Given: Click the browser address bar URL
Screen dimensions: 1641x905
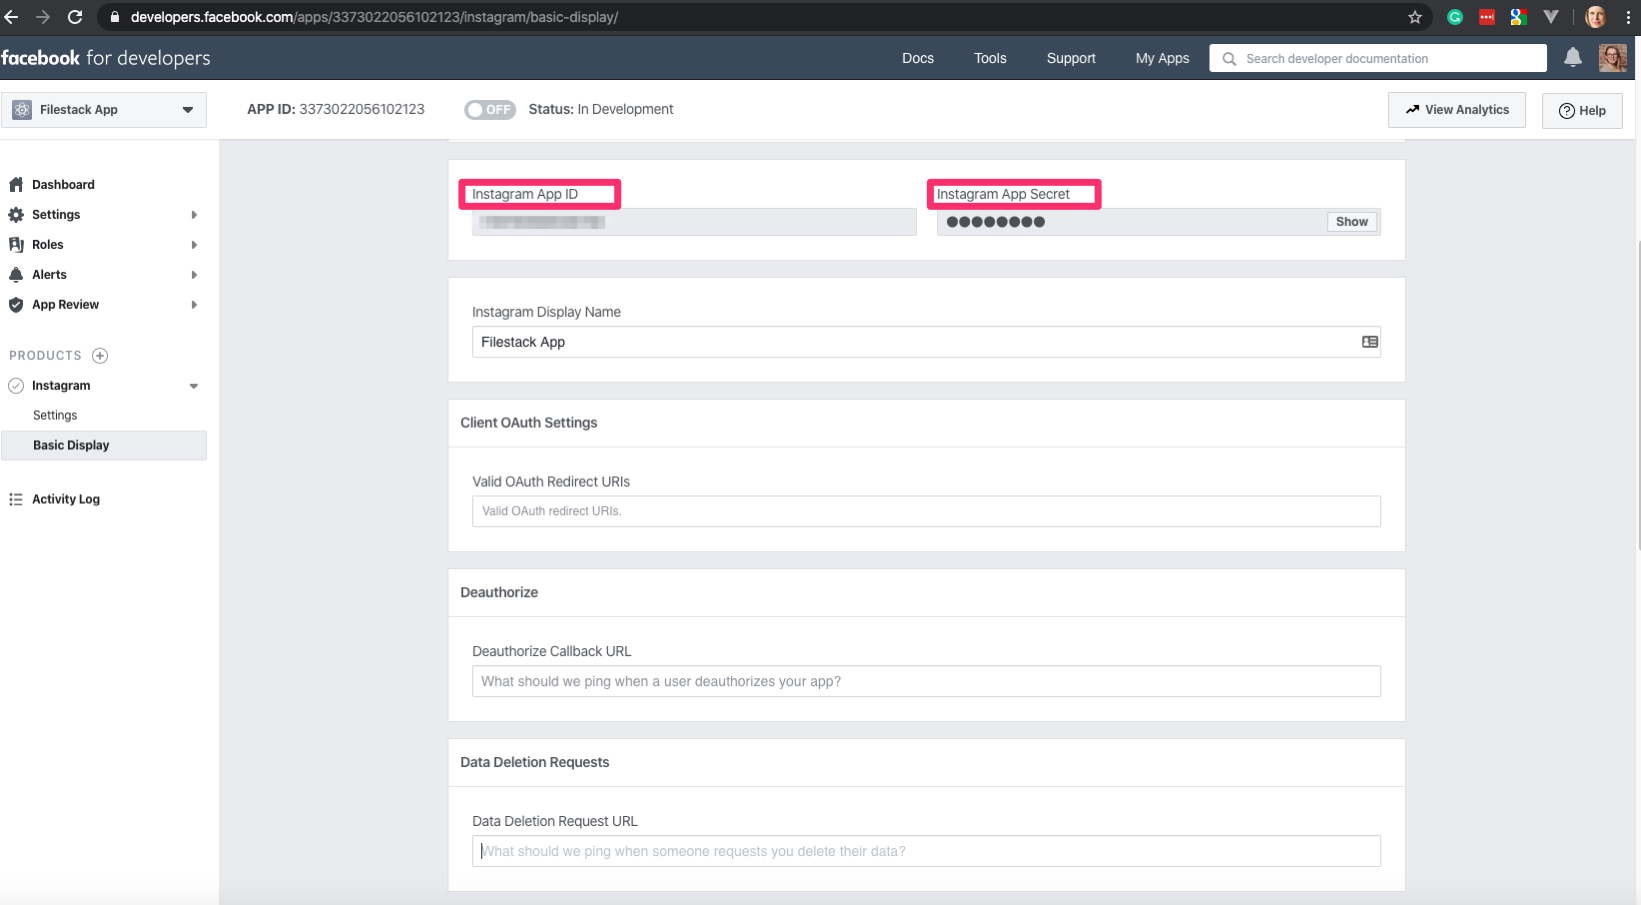Looking at the screenshot, I should pyautogui.click(x=374, y=17).
